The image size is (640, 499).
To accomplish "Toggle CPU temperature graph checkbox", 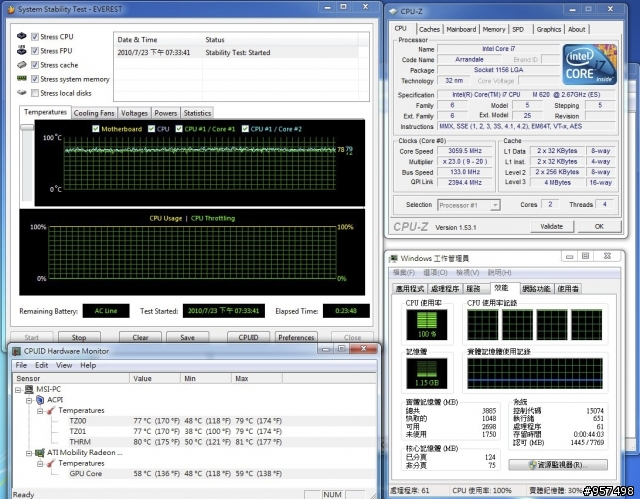I will (151, 129).
